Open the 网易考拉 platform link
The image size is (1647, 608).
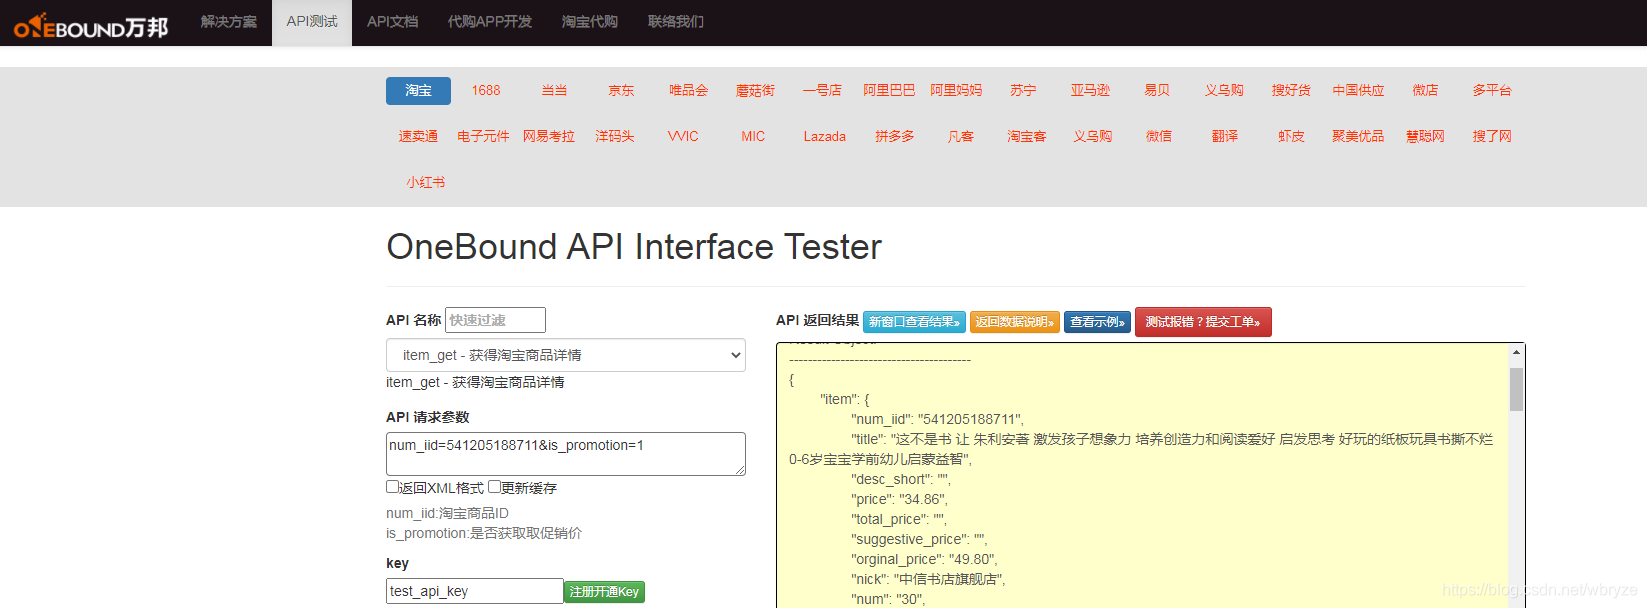pyautogui.click(x=549, y=137)
